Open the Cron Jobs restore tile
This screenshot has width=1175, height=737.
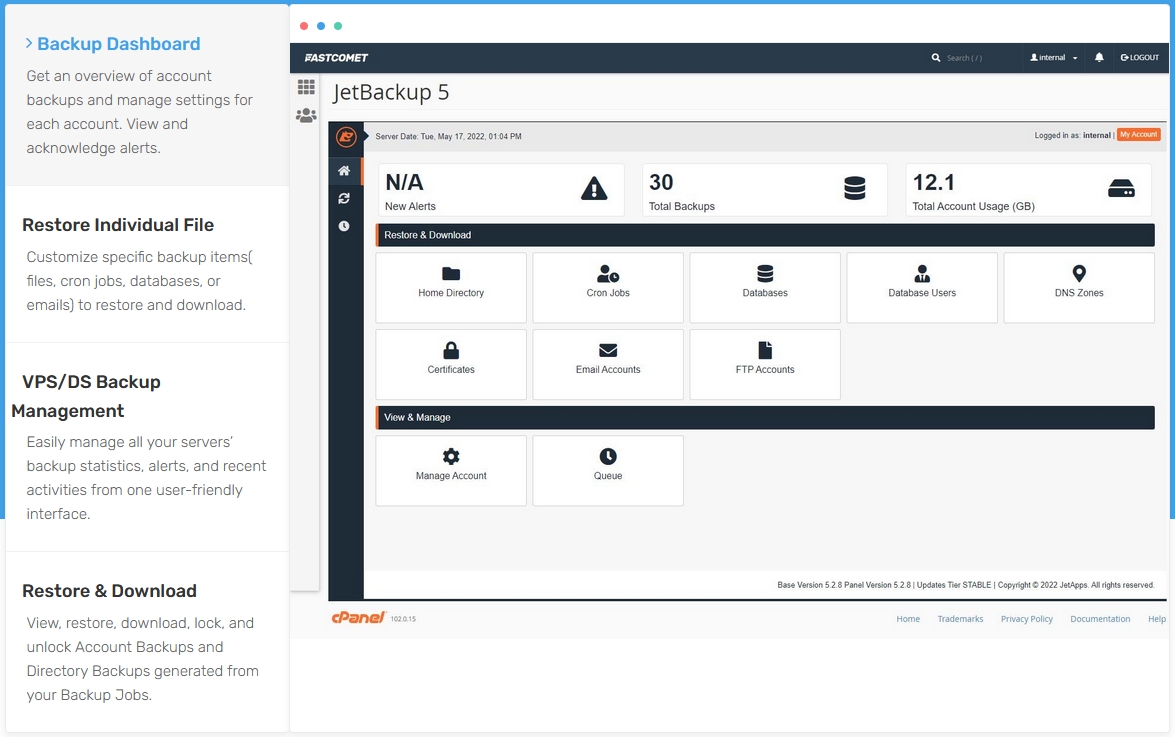(608, 287)
